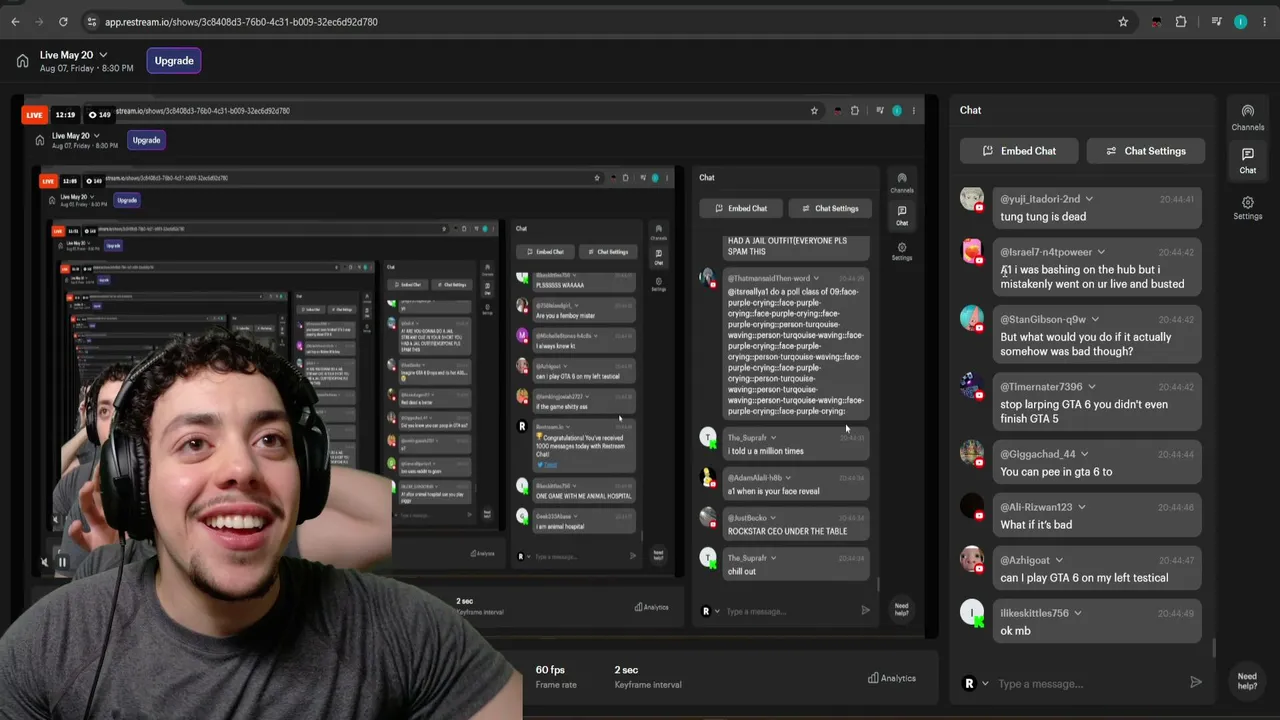
Task: Click the red extension icon in browser toolbar
Action: click(1157, 21)
